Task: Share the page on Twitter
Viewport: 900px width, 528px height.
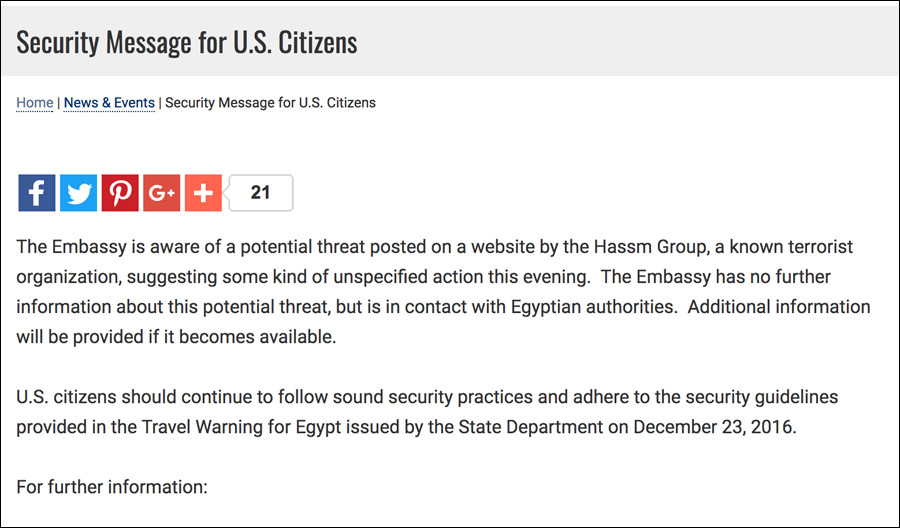Action: 79,193
